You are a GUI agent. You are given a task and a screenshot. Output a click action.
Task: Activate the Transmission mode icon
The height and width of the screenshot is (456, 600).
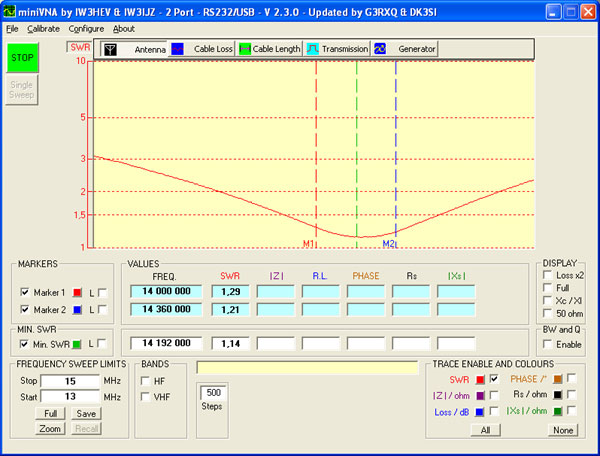click(313, 48)
